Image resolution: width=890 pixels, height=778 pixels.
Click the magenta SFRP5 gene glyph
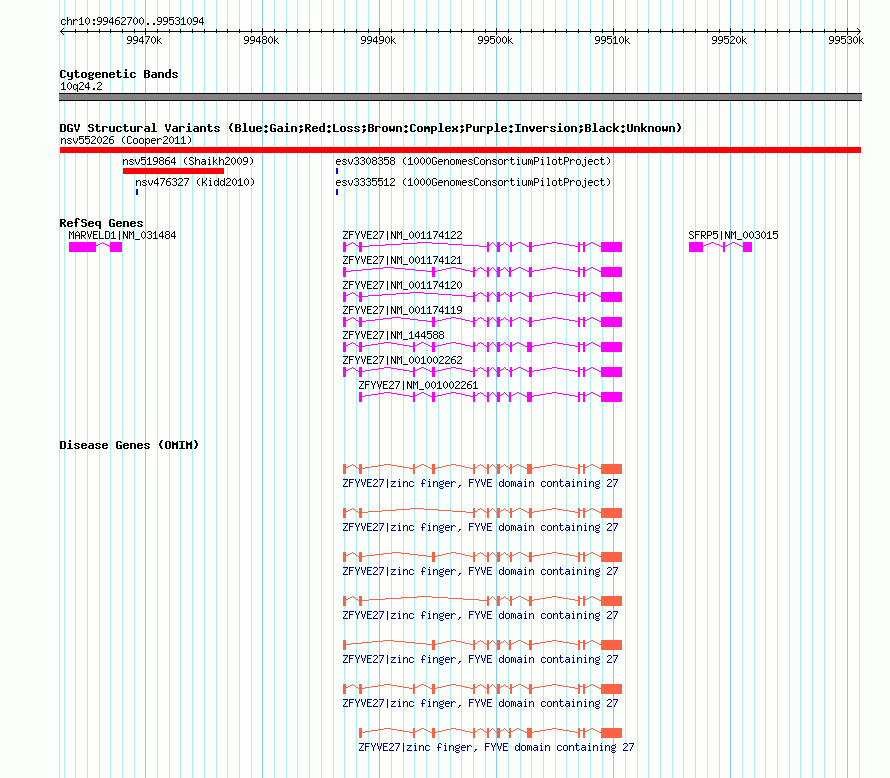(x=720, y=247)
